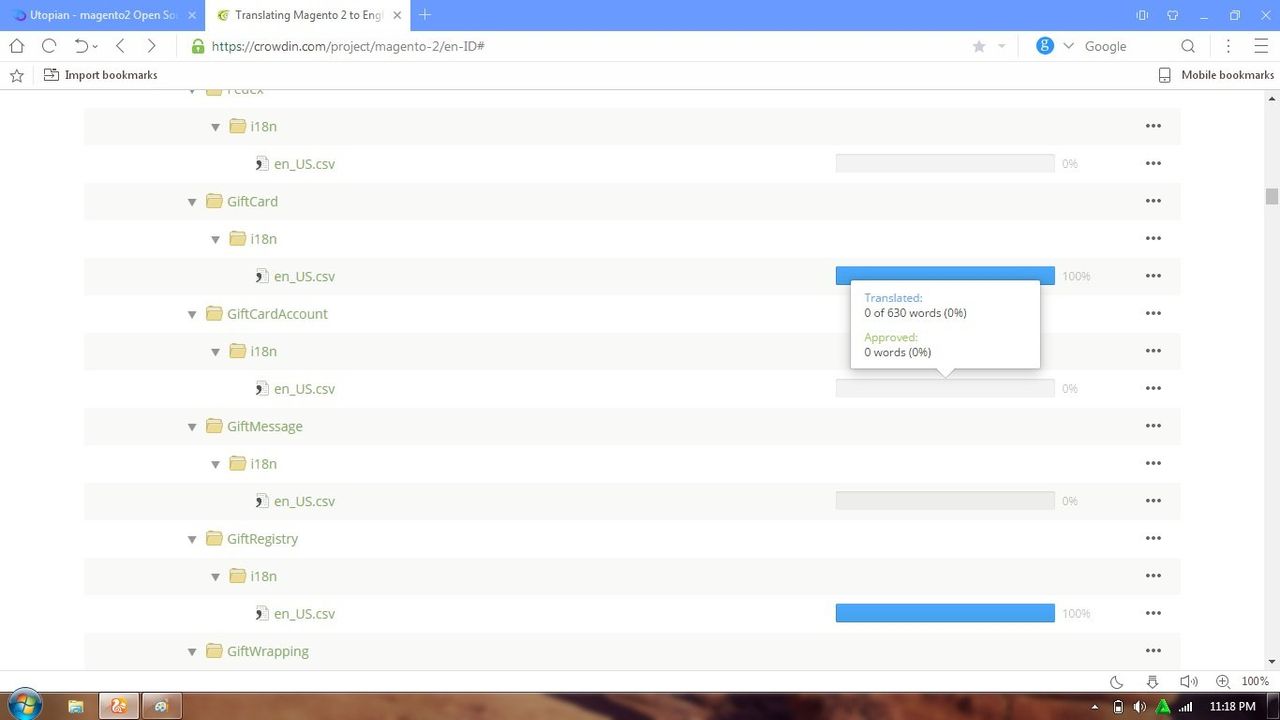Open Import bookmarks
The image size is (1280, 720).
click(x=101, y=75)
